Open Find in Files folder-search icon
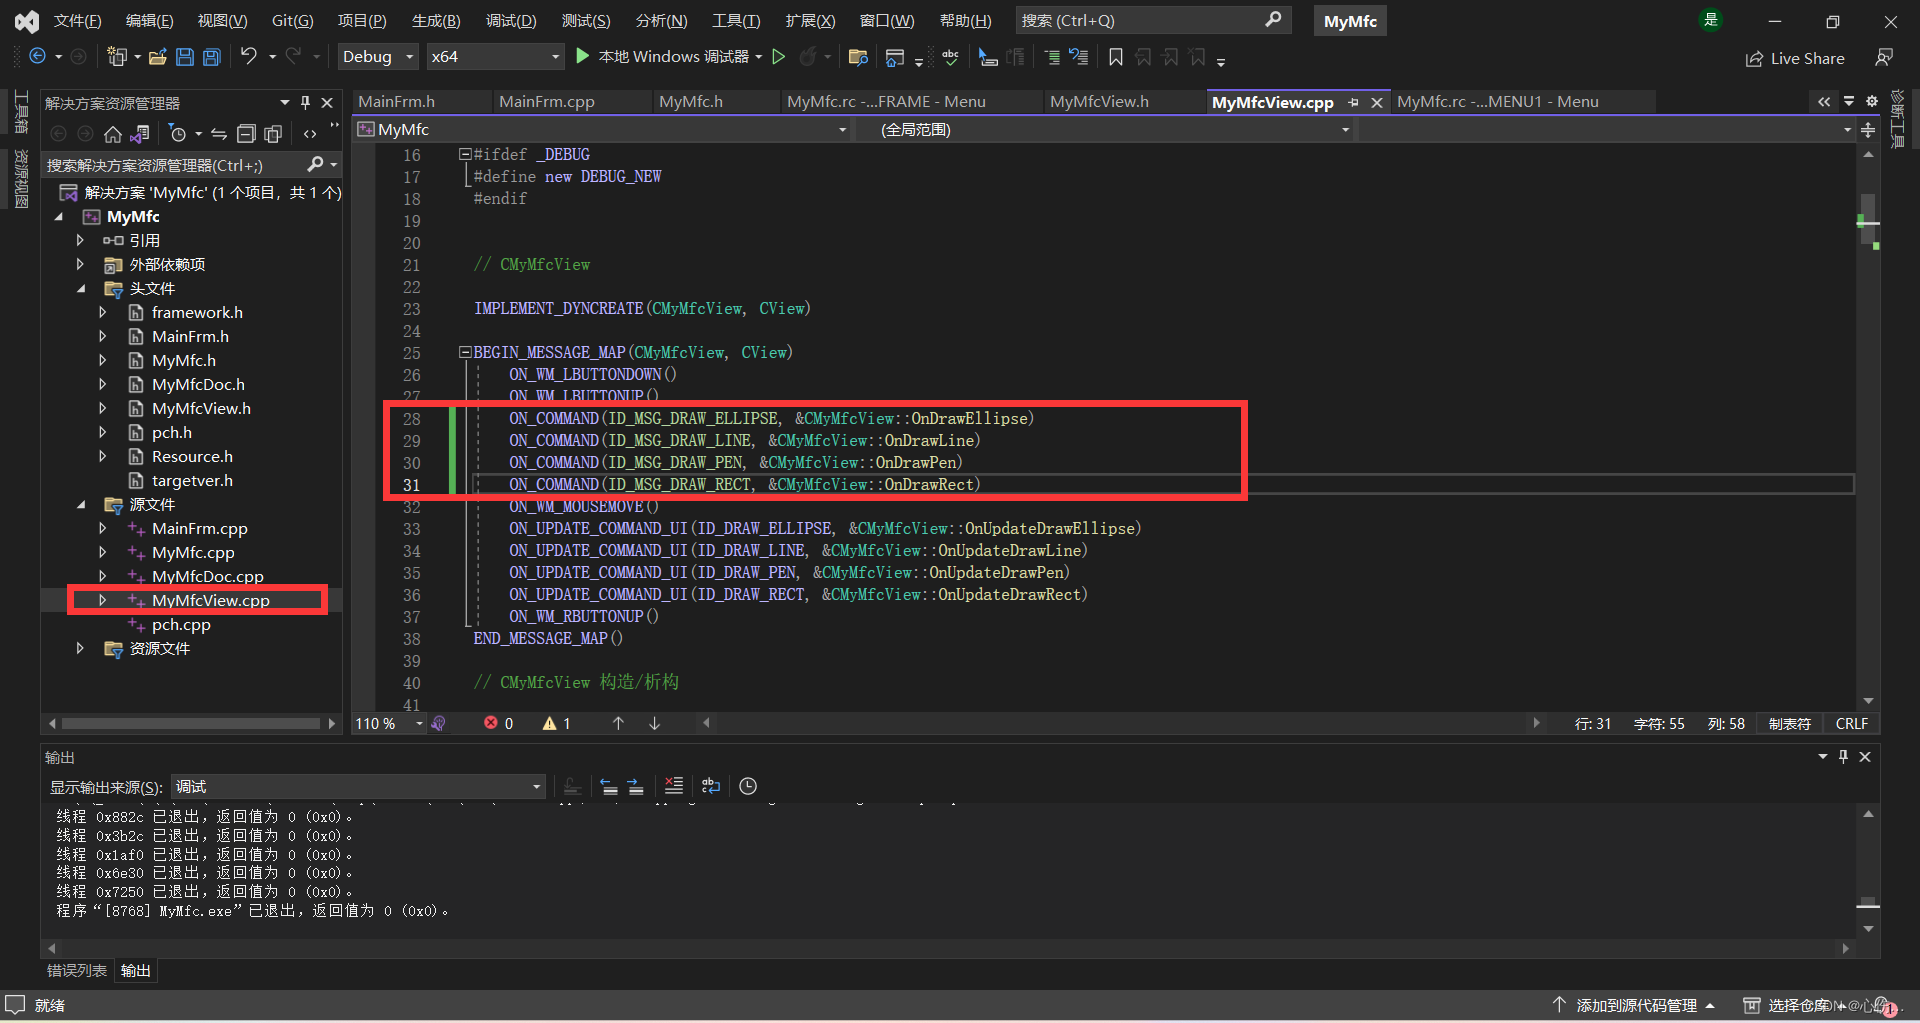 [x=858, y=57]
